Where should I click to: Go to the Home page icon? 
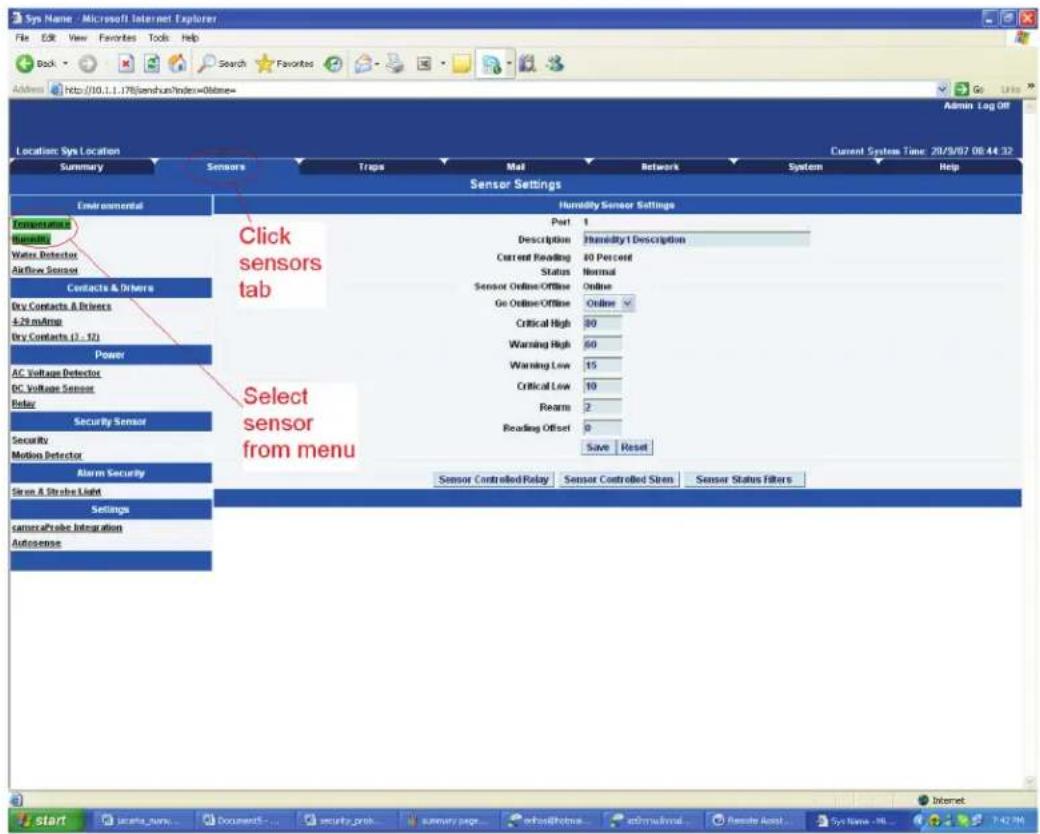coord(177,64)
